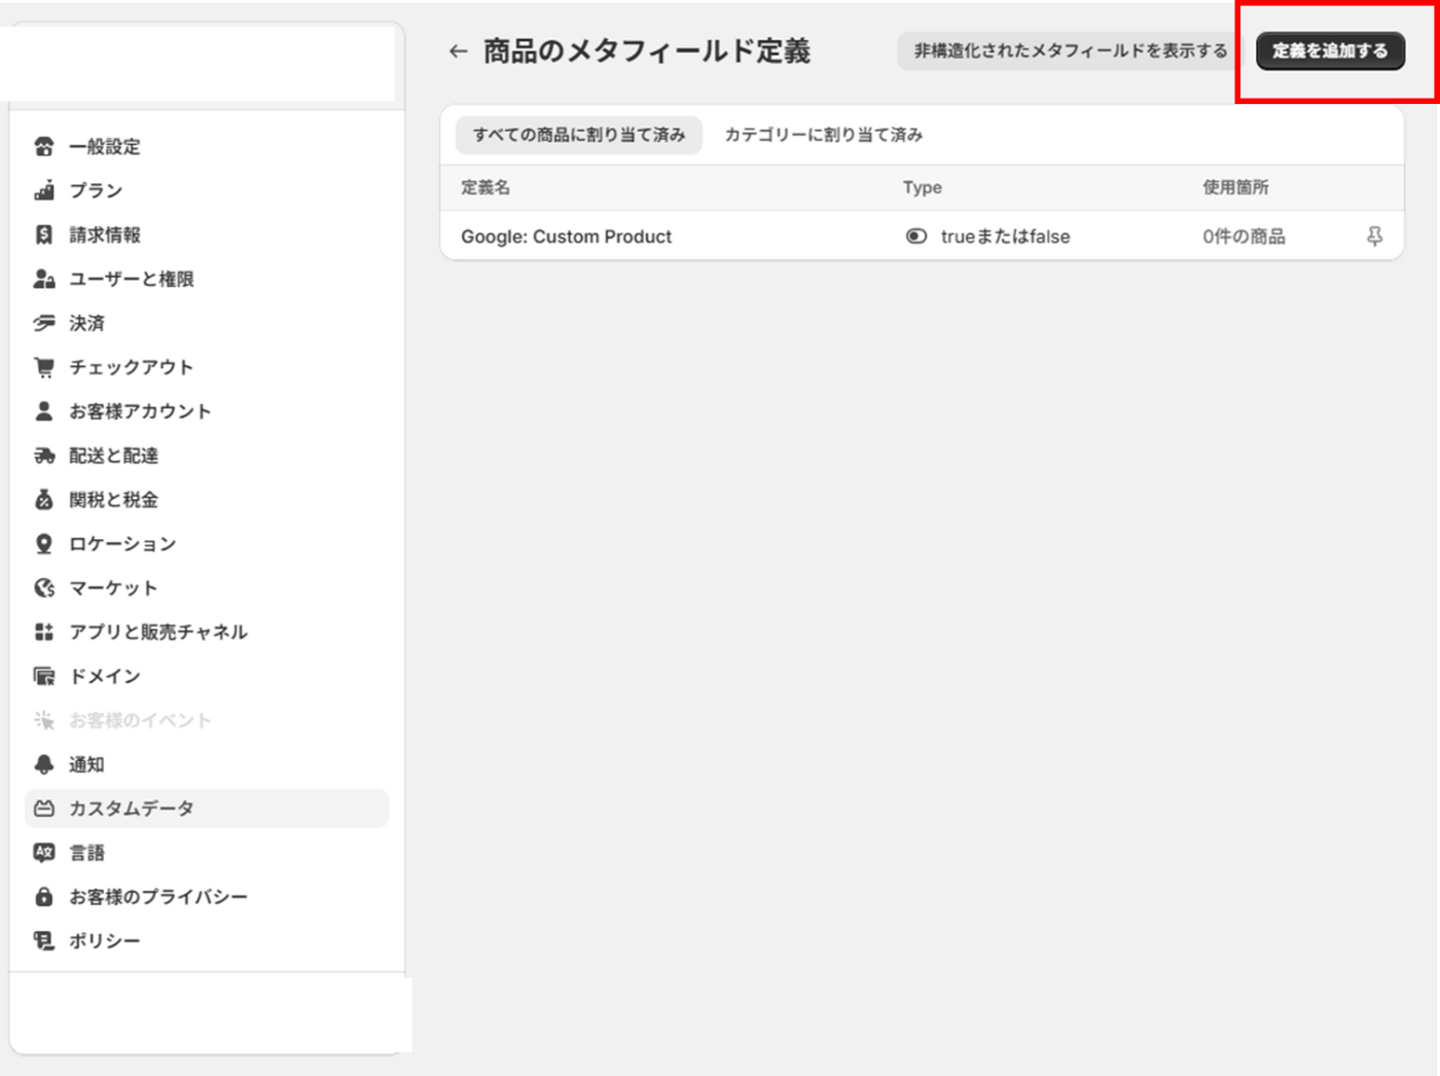Switch to すべての商品に割り当て済み tab
Screen dimensions: 1440x1076
coord(579,135)
